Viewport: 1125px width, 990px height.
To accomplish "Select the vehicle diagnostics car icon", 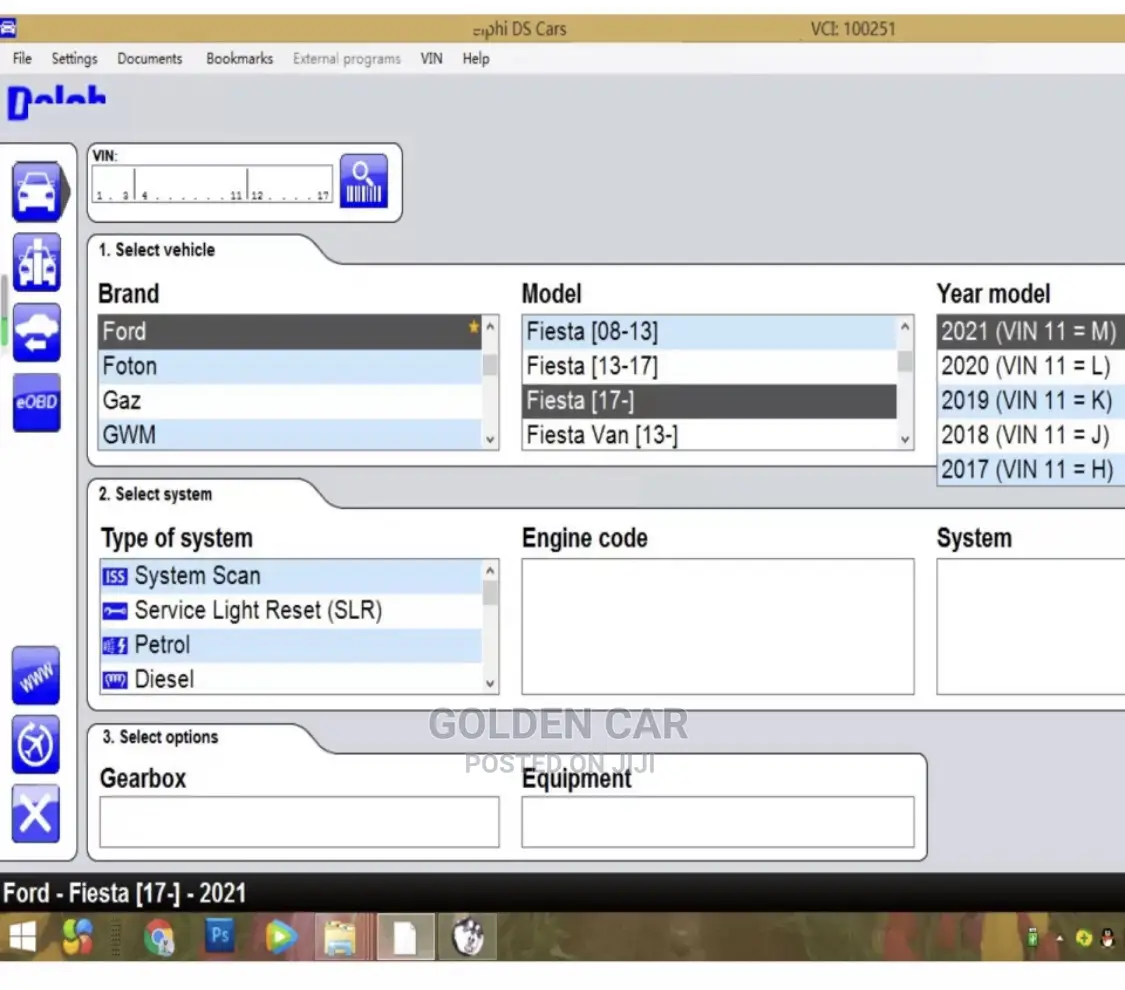I will [37, 191].
